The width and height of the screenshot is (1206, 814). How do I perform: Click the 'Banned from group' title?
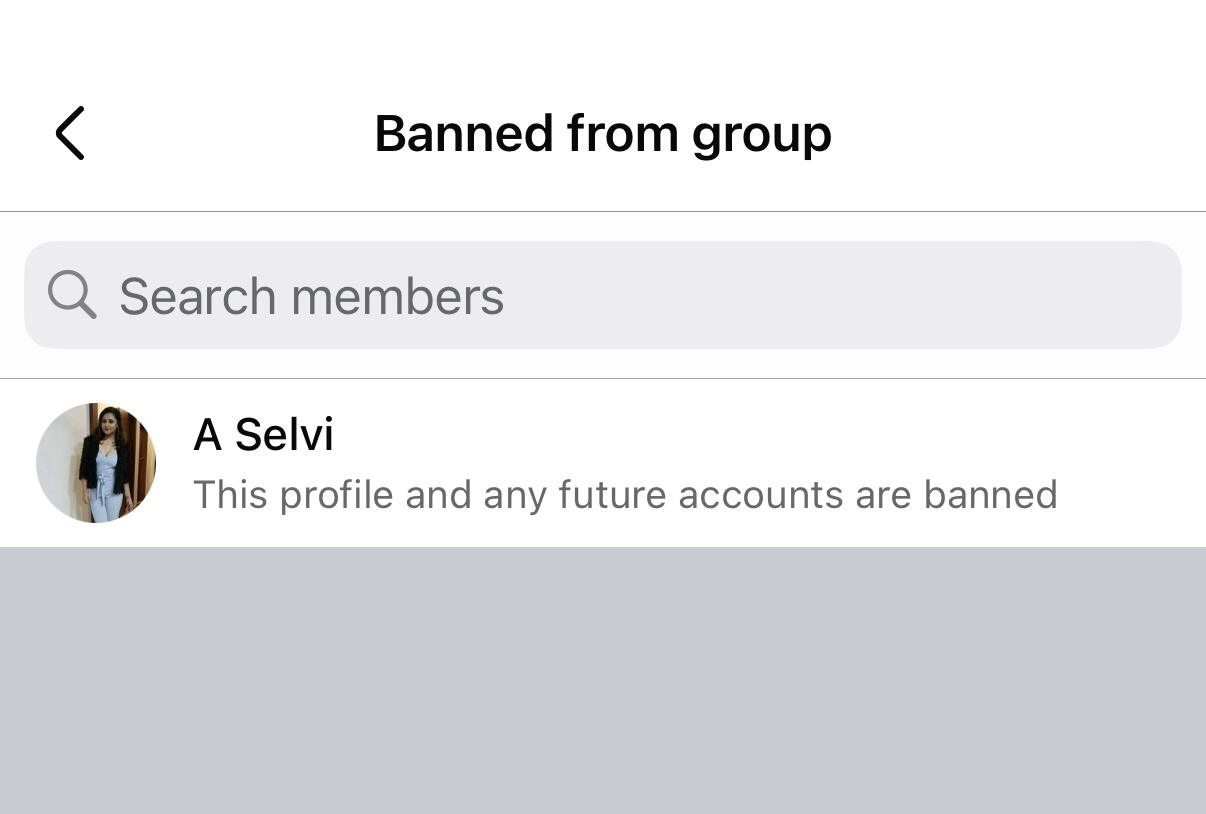[x=603, y=133]
